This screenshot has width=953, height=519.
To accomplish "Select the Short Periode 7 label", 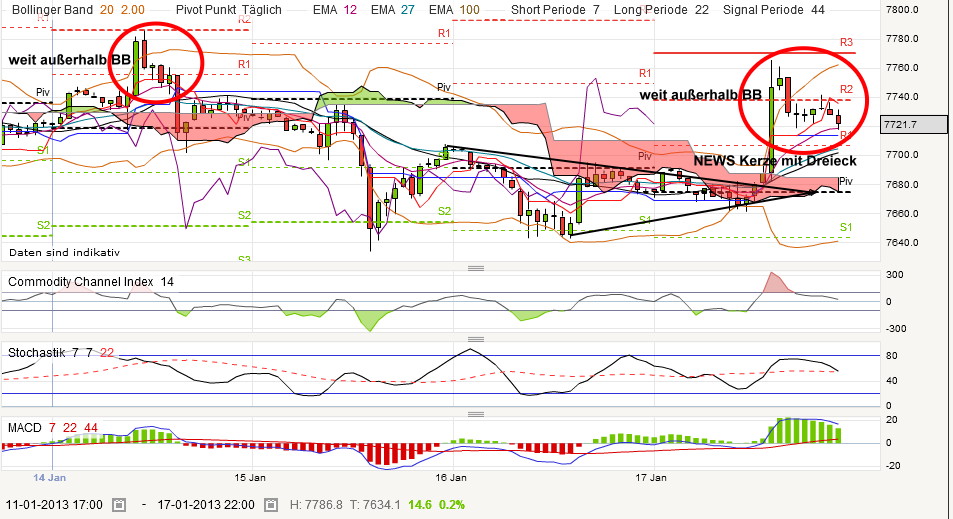I will 555,10.
